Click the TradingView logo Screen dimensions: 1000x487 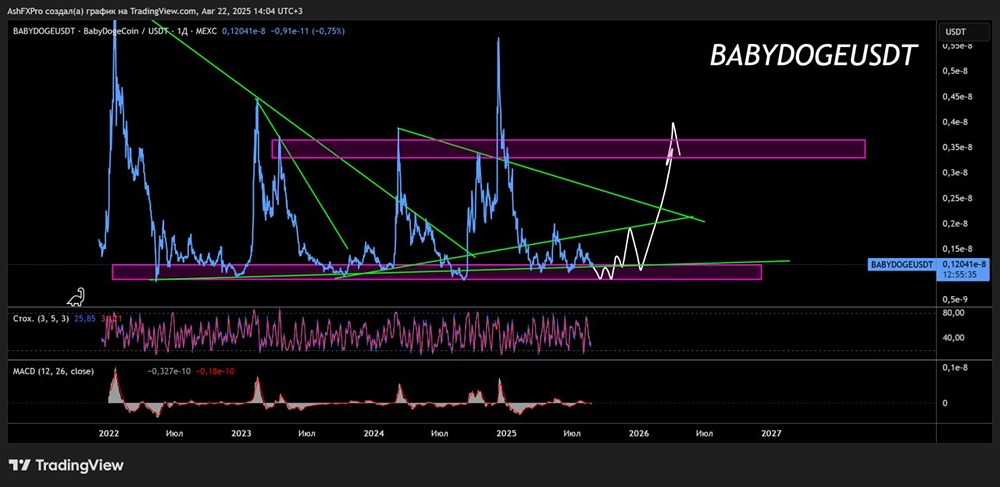click(x=66, y=465)
